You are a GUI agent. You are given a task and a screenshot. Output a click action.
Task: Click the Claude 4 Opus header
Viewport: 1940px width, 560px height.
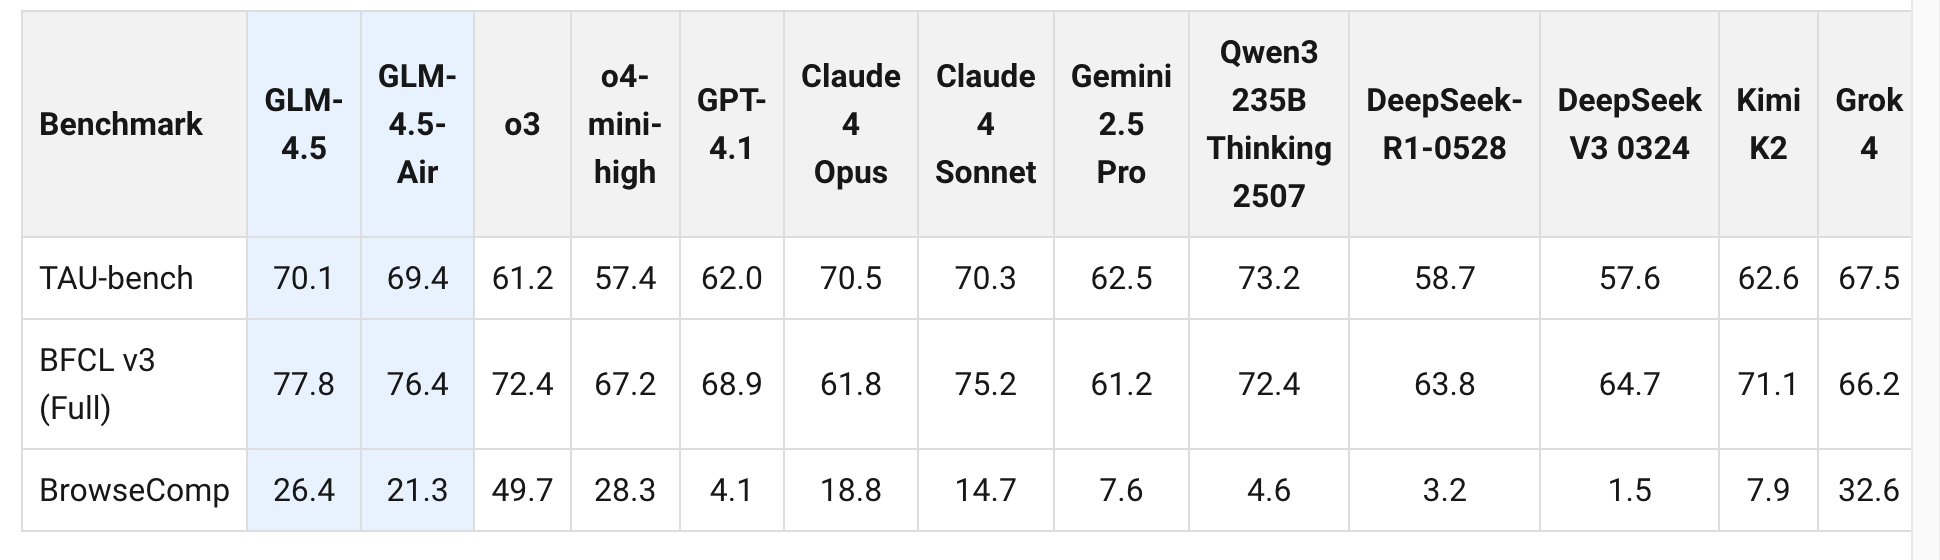point(850,124)
